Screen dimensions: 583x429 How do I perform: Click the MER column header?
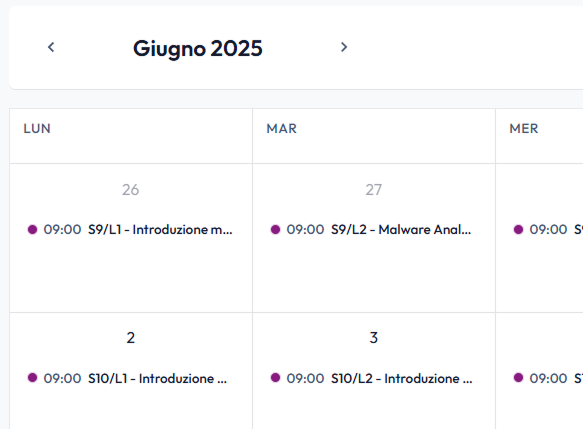point(524,129)
